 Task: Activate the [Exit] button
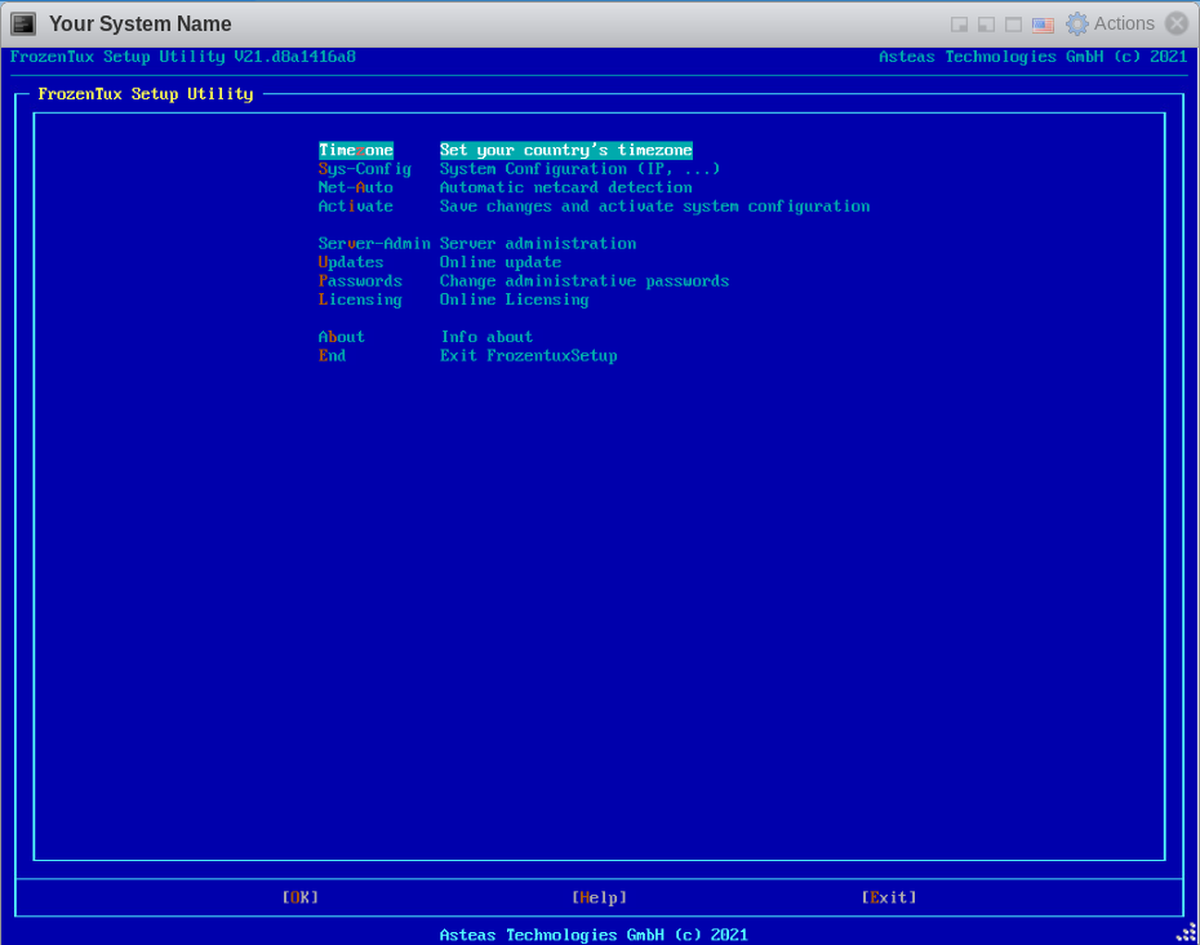pos(889,897)
